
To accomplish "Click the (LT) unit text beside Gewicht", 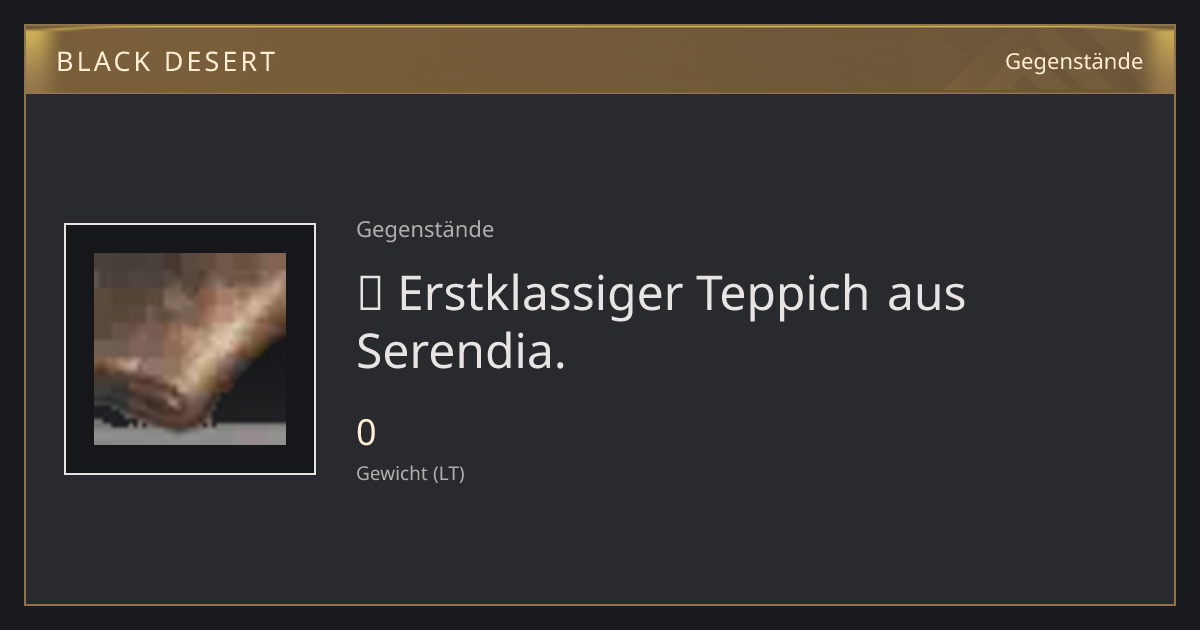I will click(448, 474).
